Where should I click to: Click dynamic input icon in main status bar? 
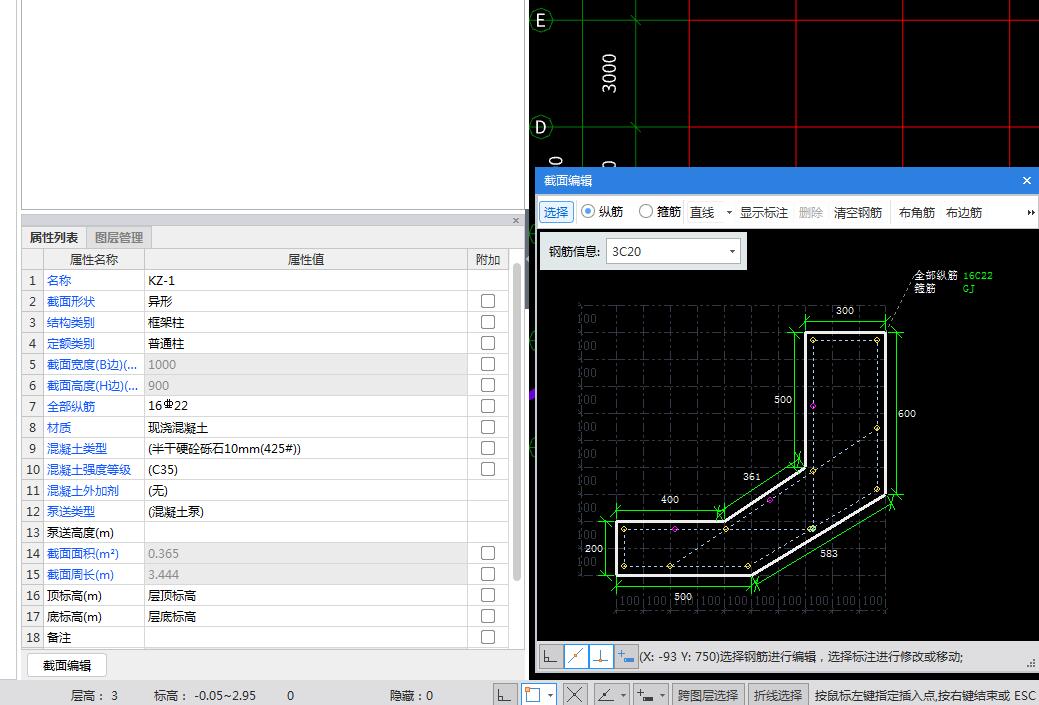click(645, 694)
